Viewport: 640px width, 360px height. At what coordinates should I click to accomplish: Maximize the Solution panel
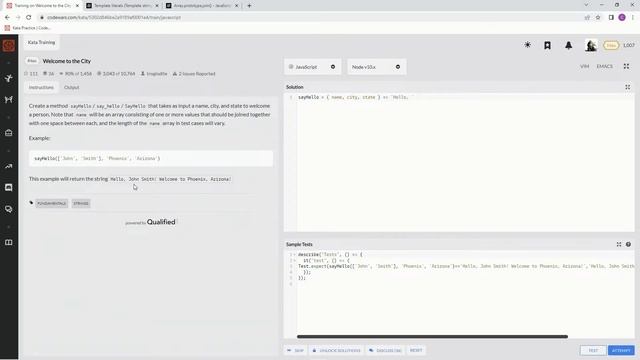(x=628, y=87)
